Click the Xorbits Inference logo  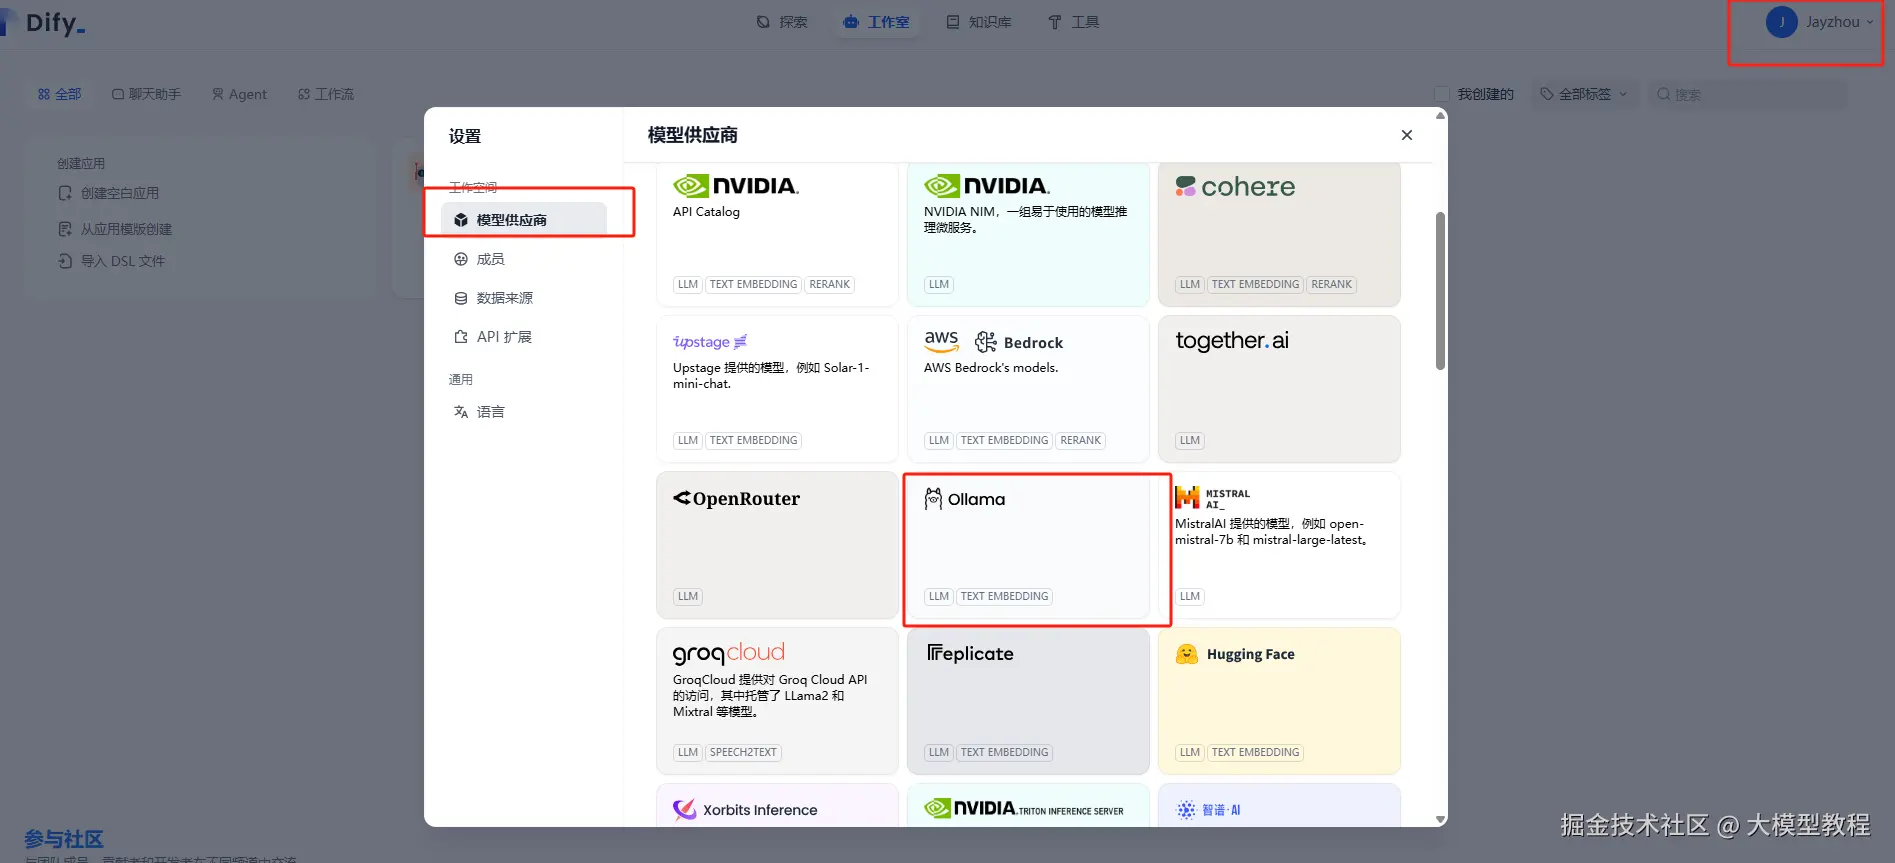tap(745, 810)
